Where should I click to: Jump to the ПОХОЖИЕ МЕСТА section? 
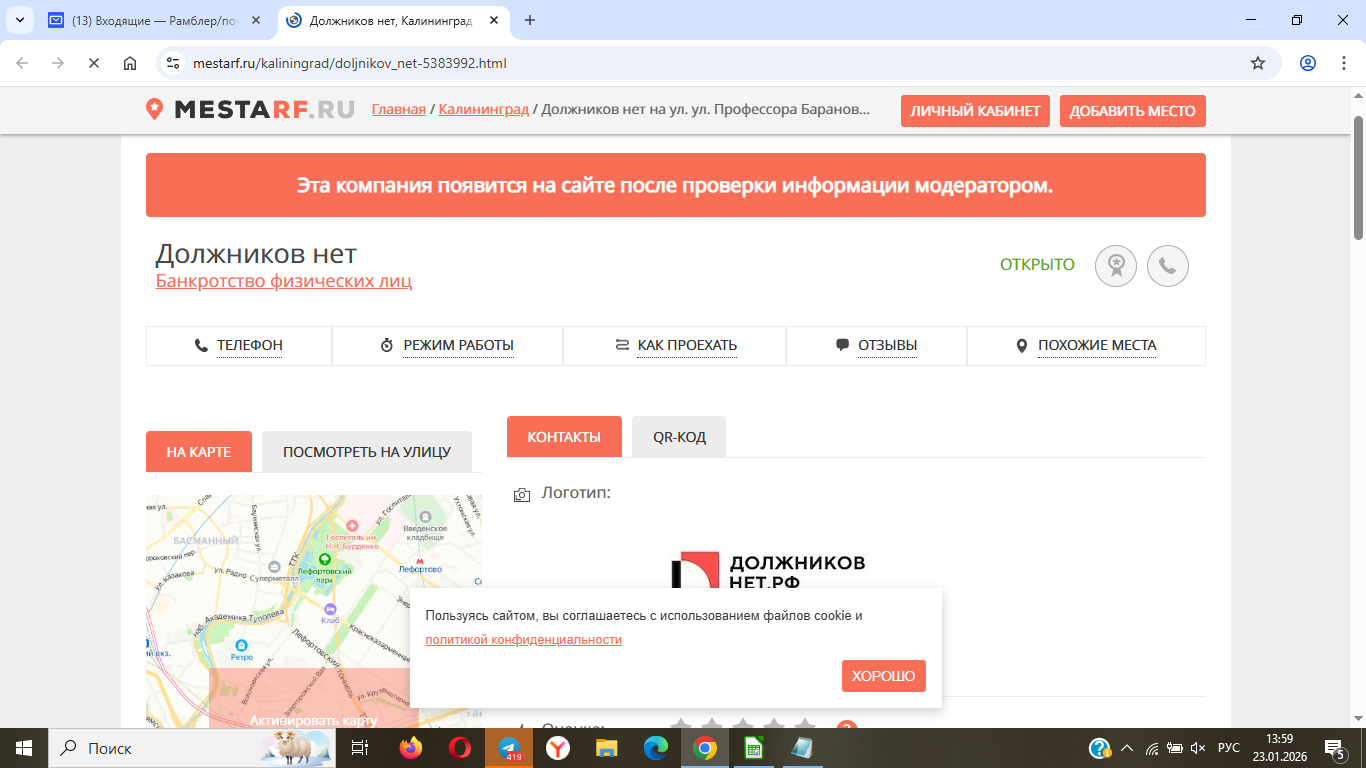[1086, 346]
